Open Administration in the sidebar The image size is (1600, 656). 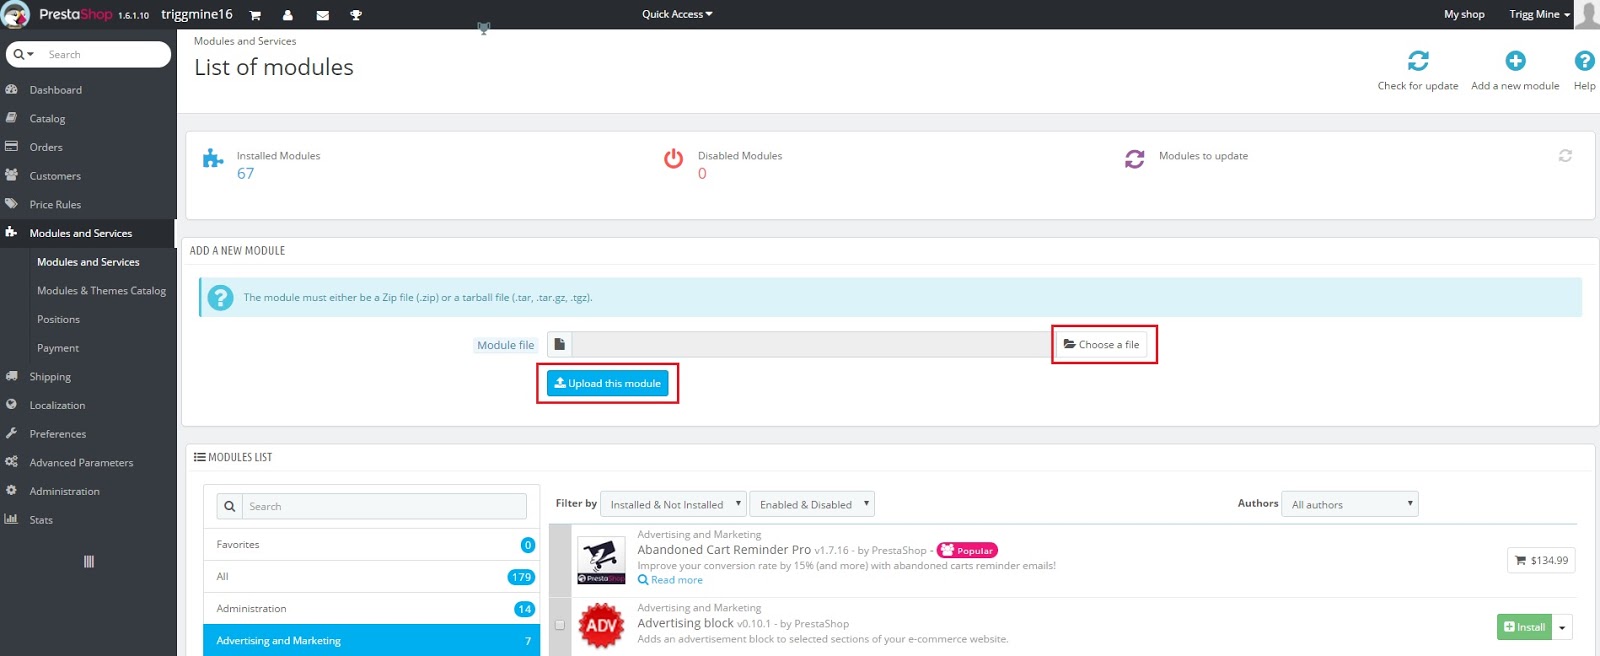[x=64, y=492]
